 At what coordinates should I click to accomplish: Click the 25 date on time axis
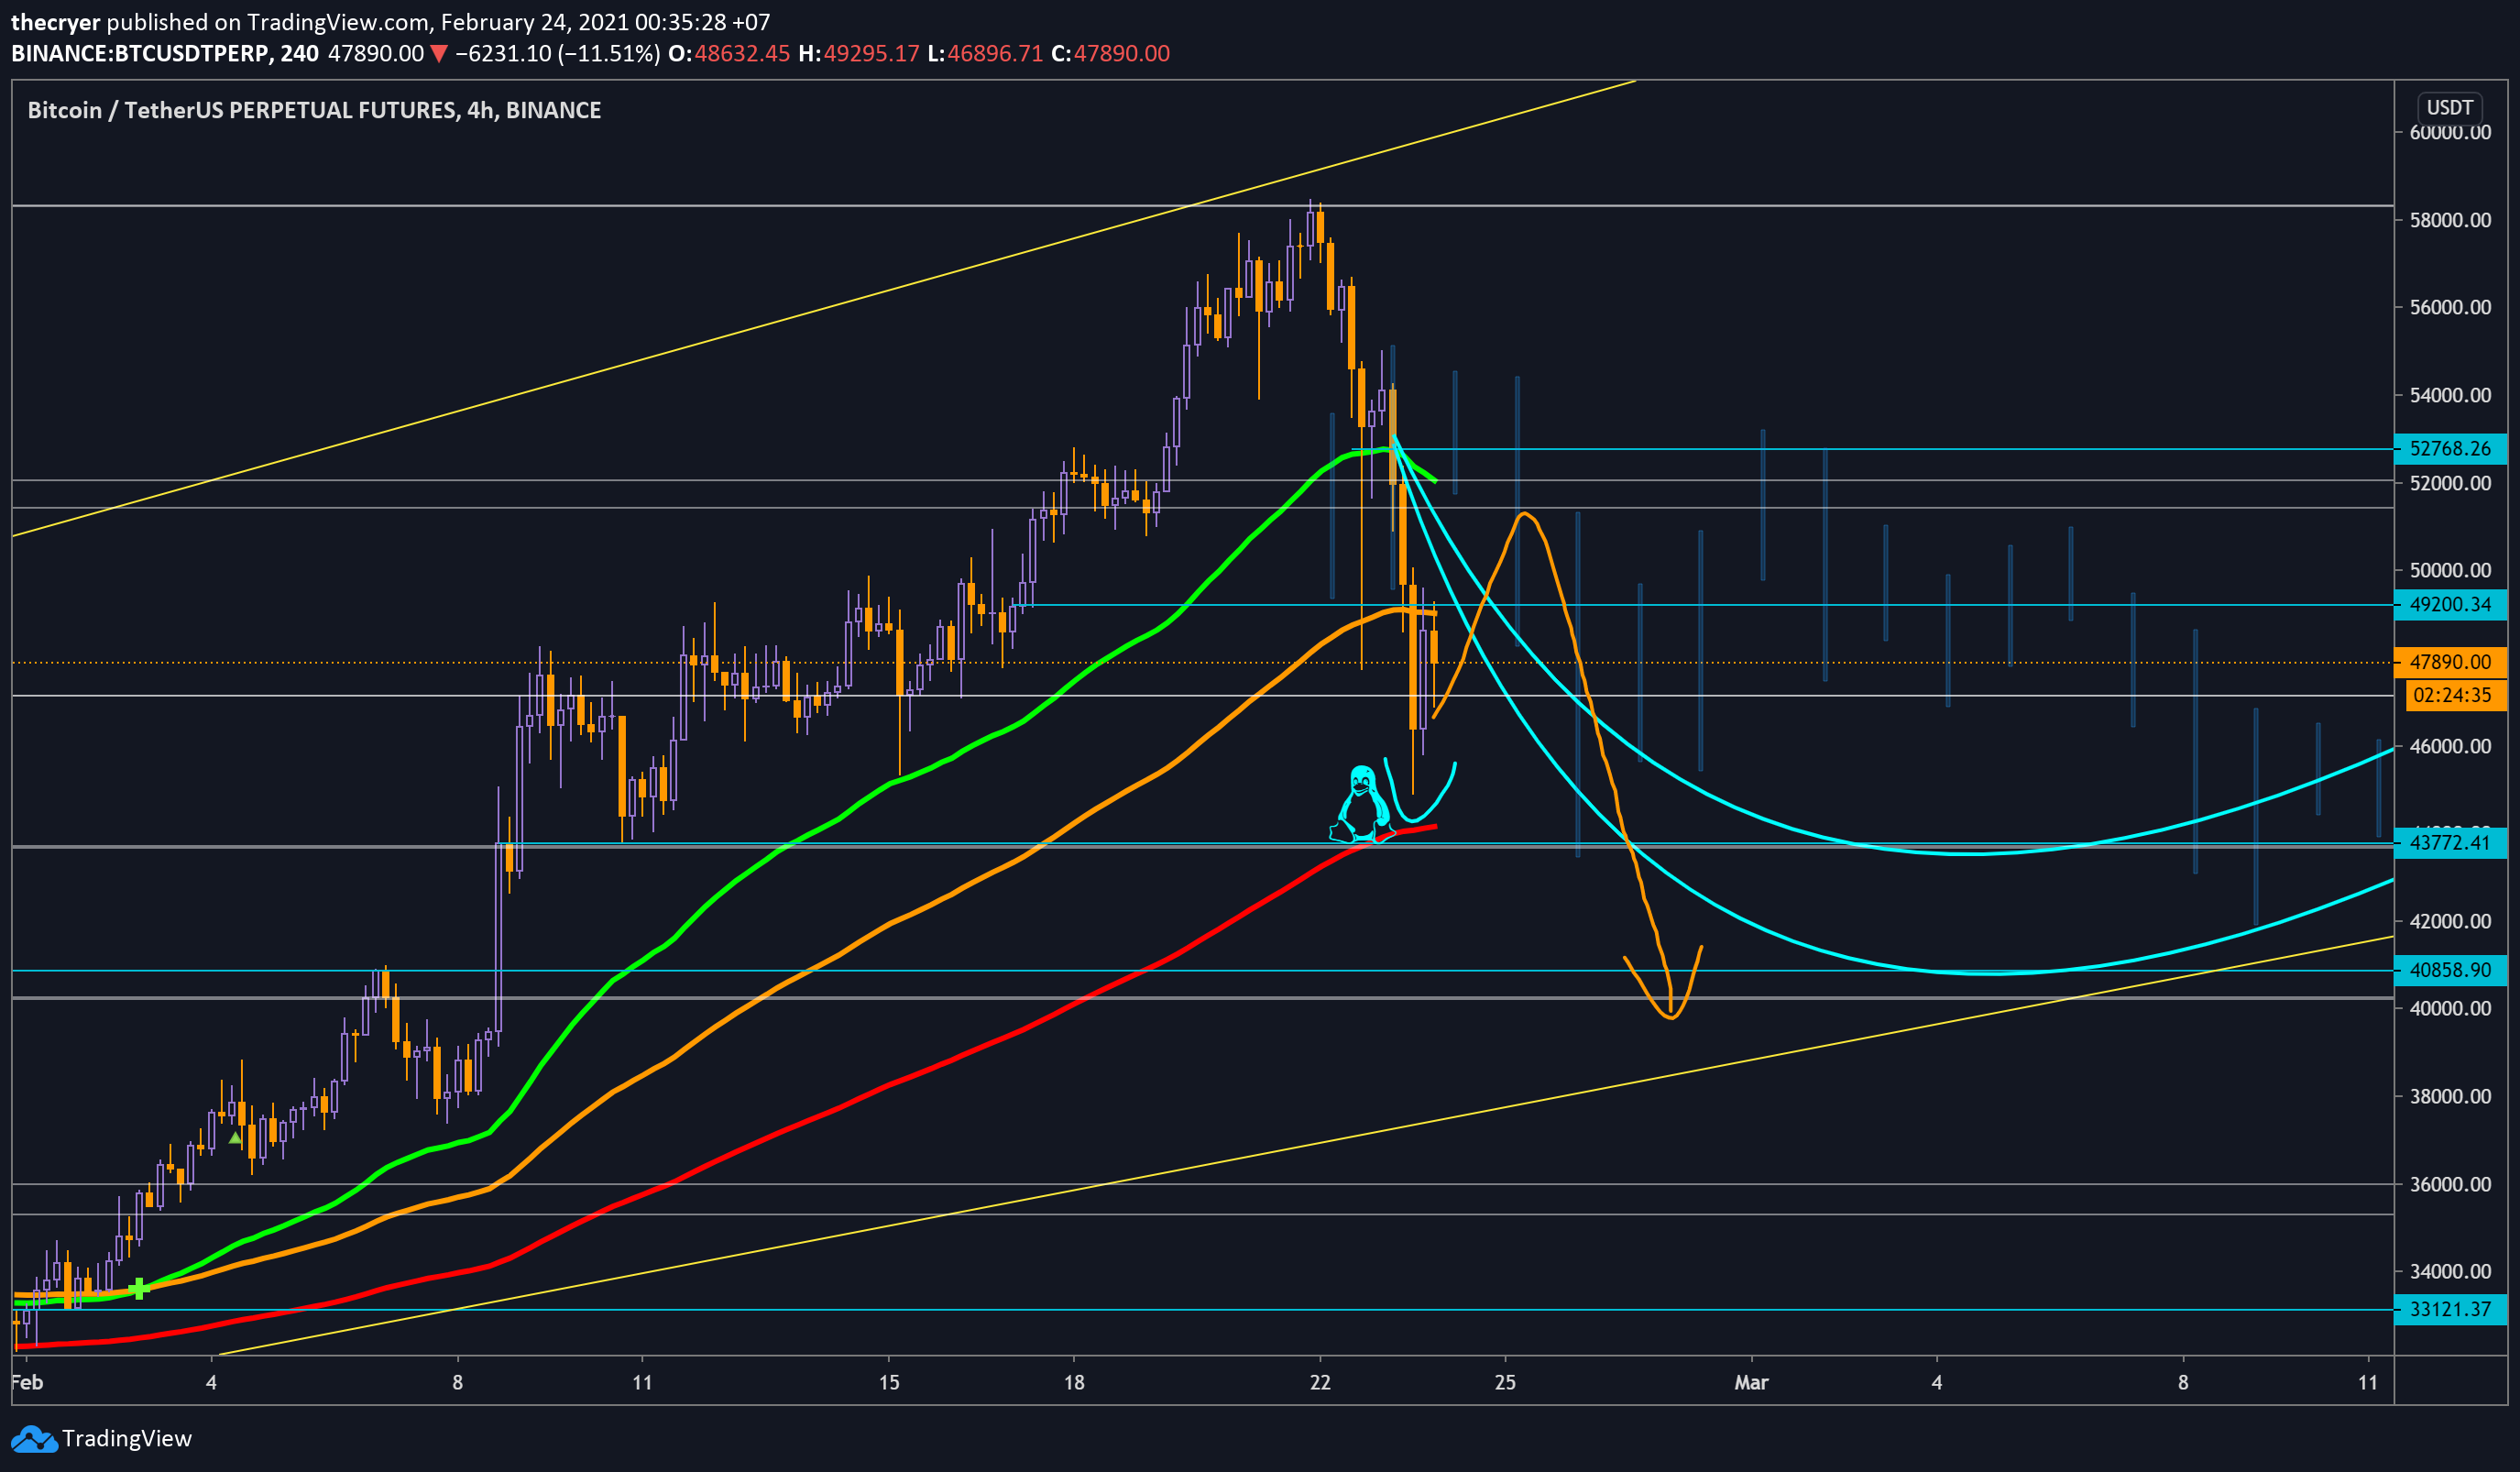[1505, 1382]
